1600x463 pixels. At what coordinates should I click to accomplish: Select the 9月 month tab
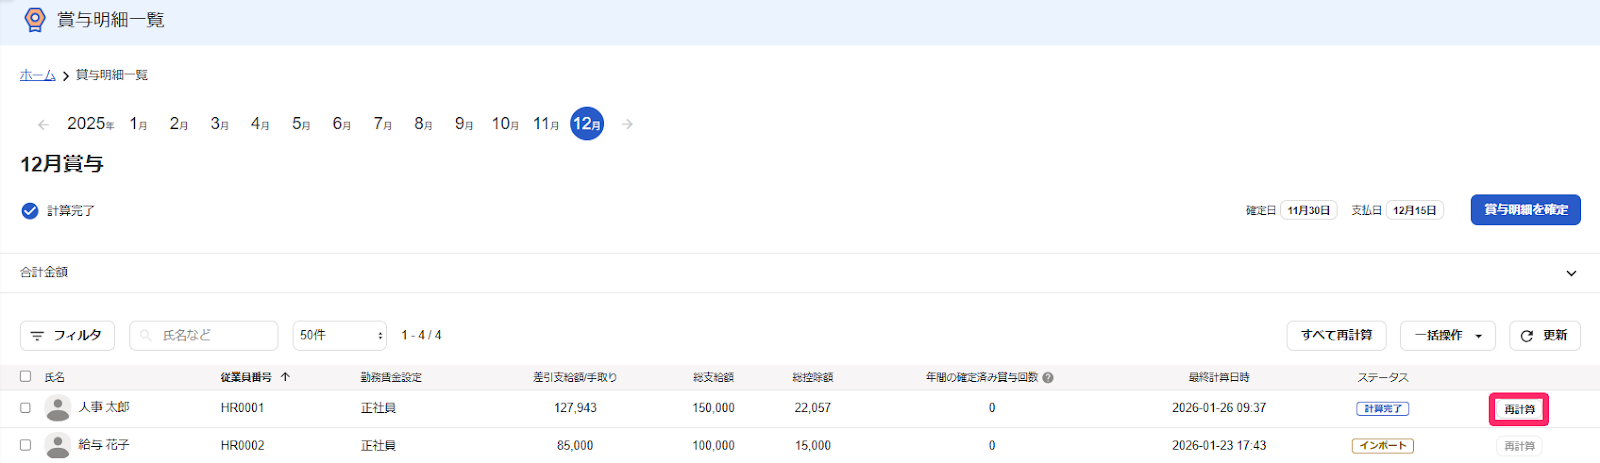pos(464,124)
